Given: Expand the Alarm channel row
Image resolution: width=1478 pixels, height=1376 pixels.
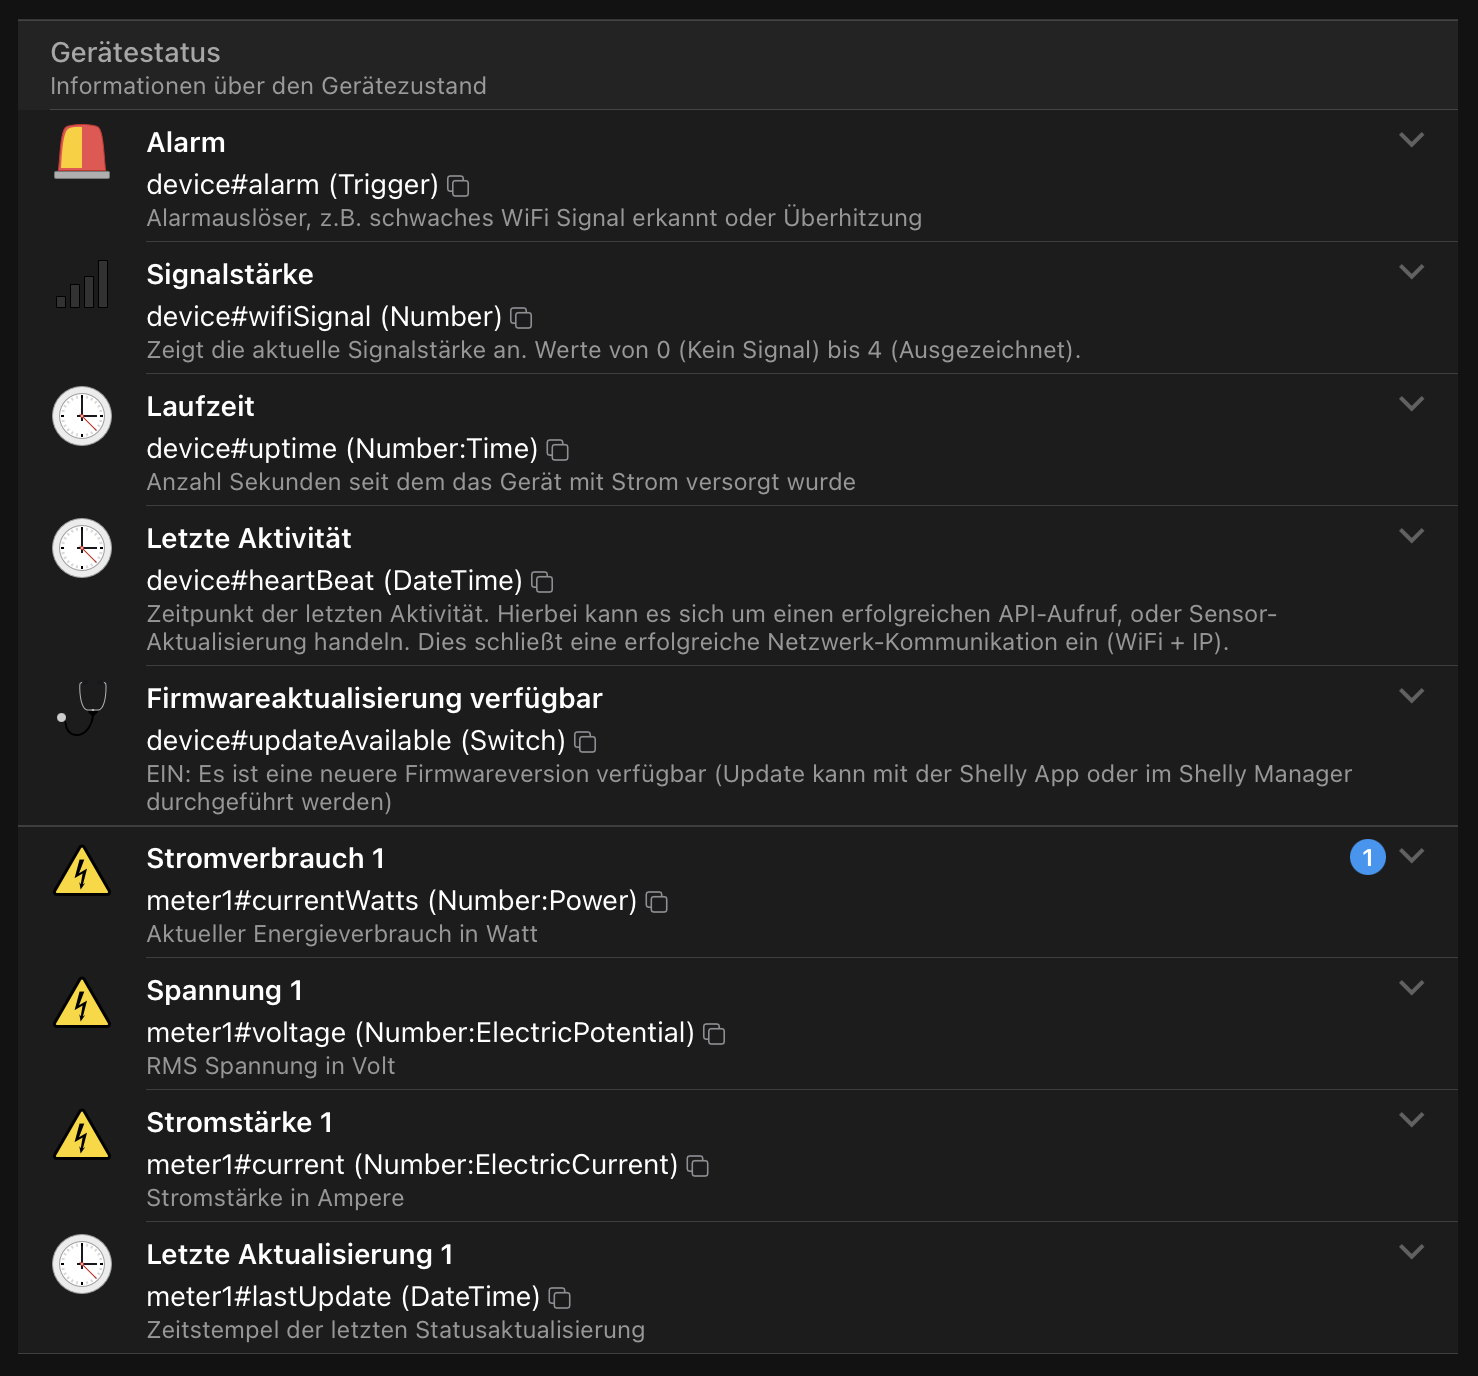Looking at the screenshot, I should (1411, 140).
